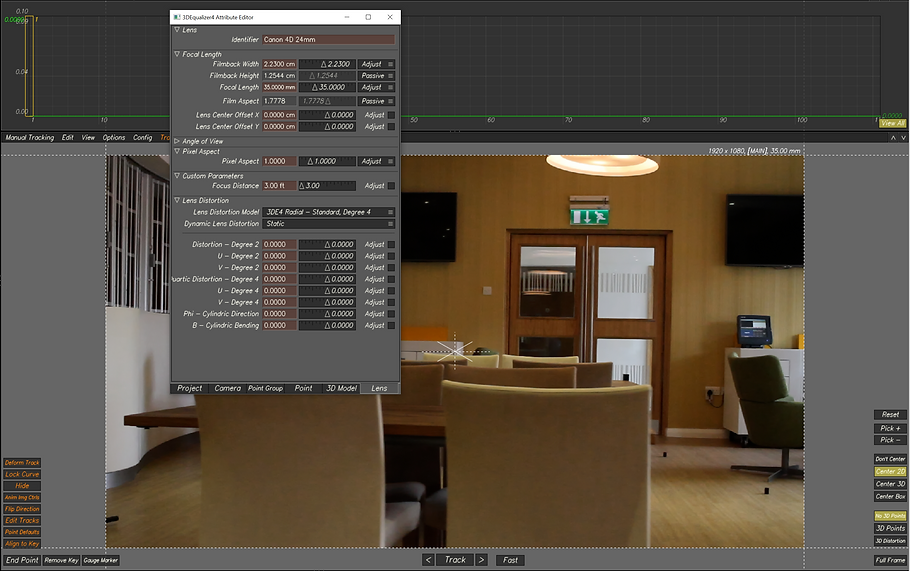Image resolution: width=910 pixels, height=571 pixels.
Task: Enable Adjust for Quartic Distortion - Degree 4
Action: pyautogui.click(x=391, y=279)
